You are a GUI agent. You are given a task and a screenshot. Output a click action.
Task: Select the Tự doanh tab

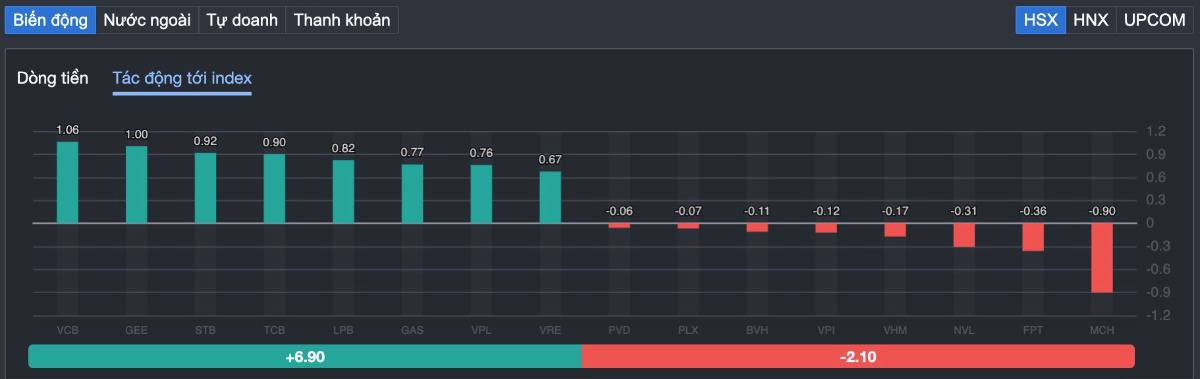pos(242,20)
